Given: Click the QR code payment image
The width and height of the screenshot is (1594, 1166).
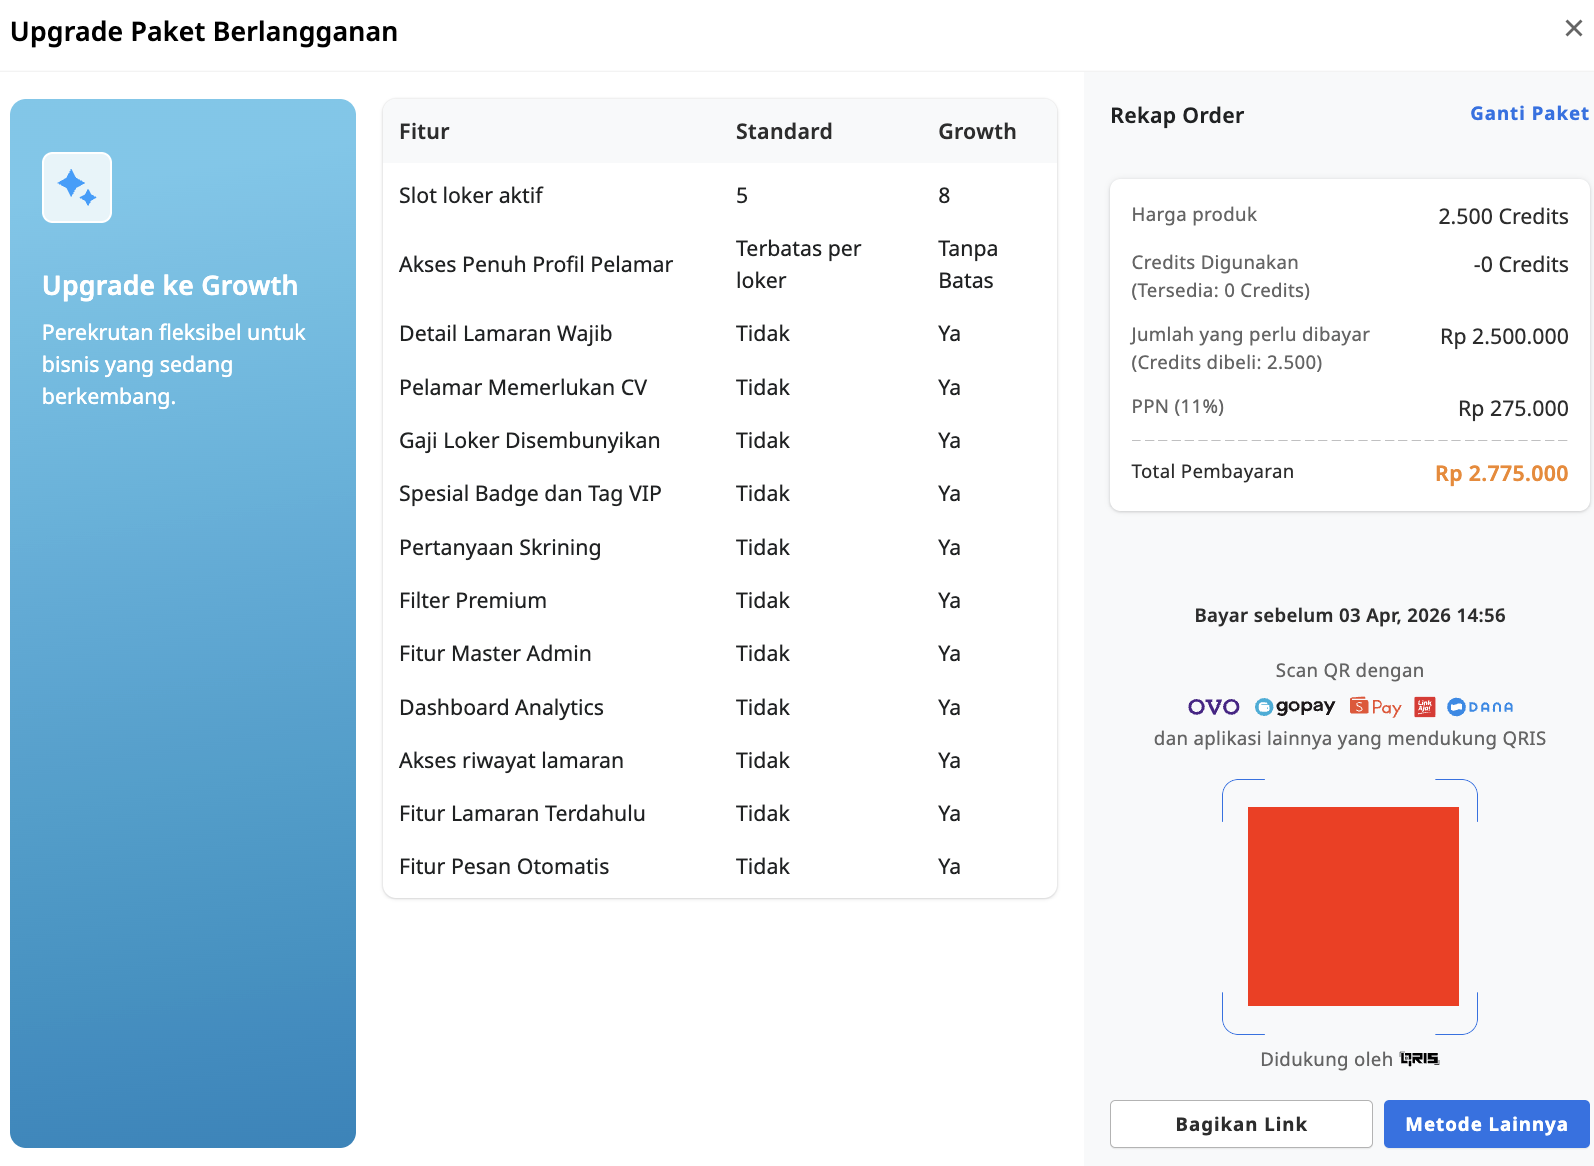Looking at the screenshot, I should tap(1353, 906).
